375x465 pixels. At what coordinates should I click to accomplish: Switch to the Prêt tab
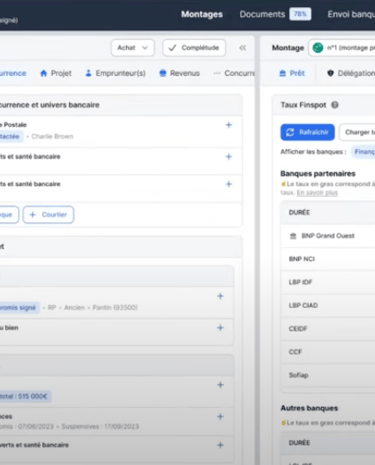pos(292,73)
